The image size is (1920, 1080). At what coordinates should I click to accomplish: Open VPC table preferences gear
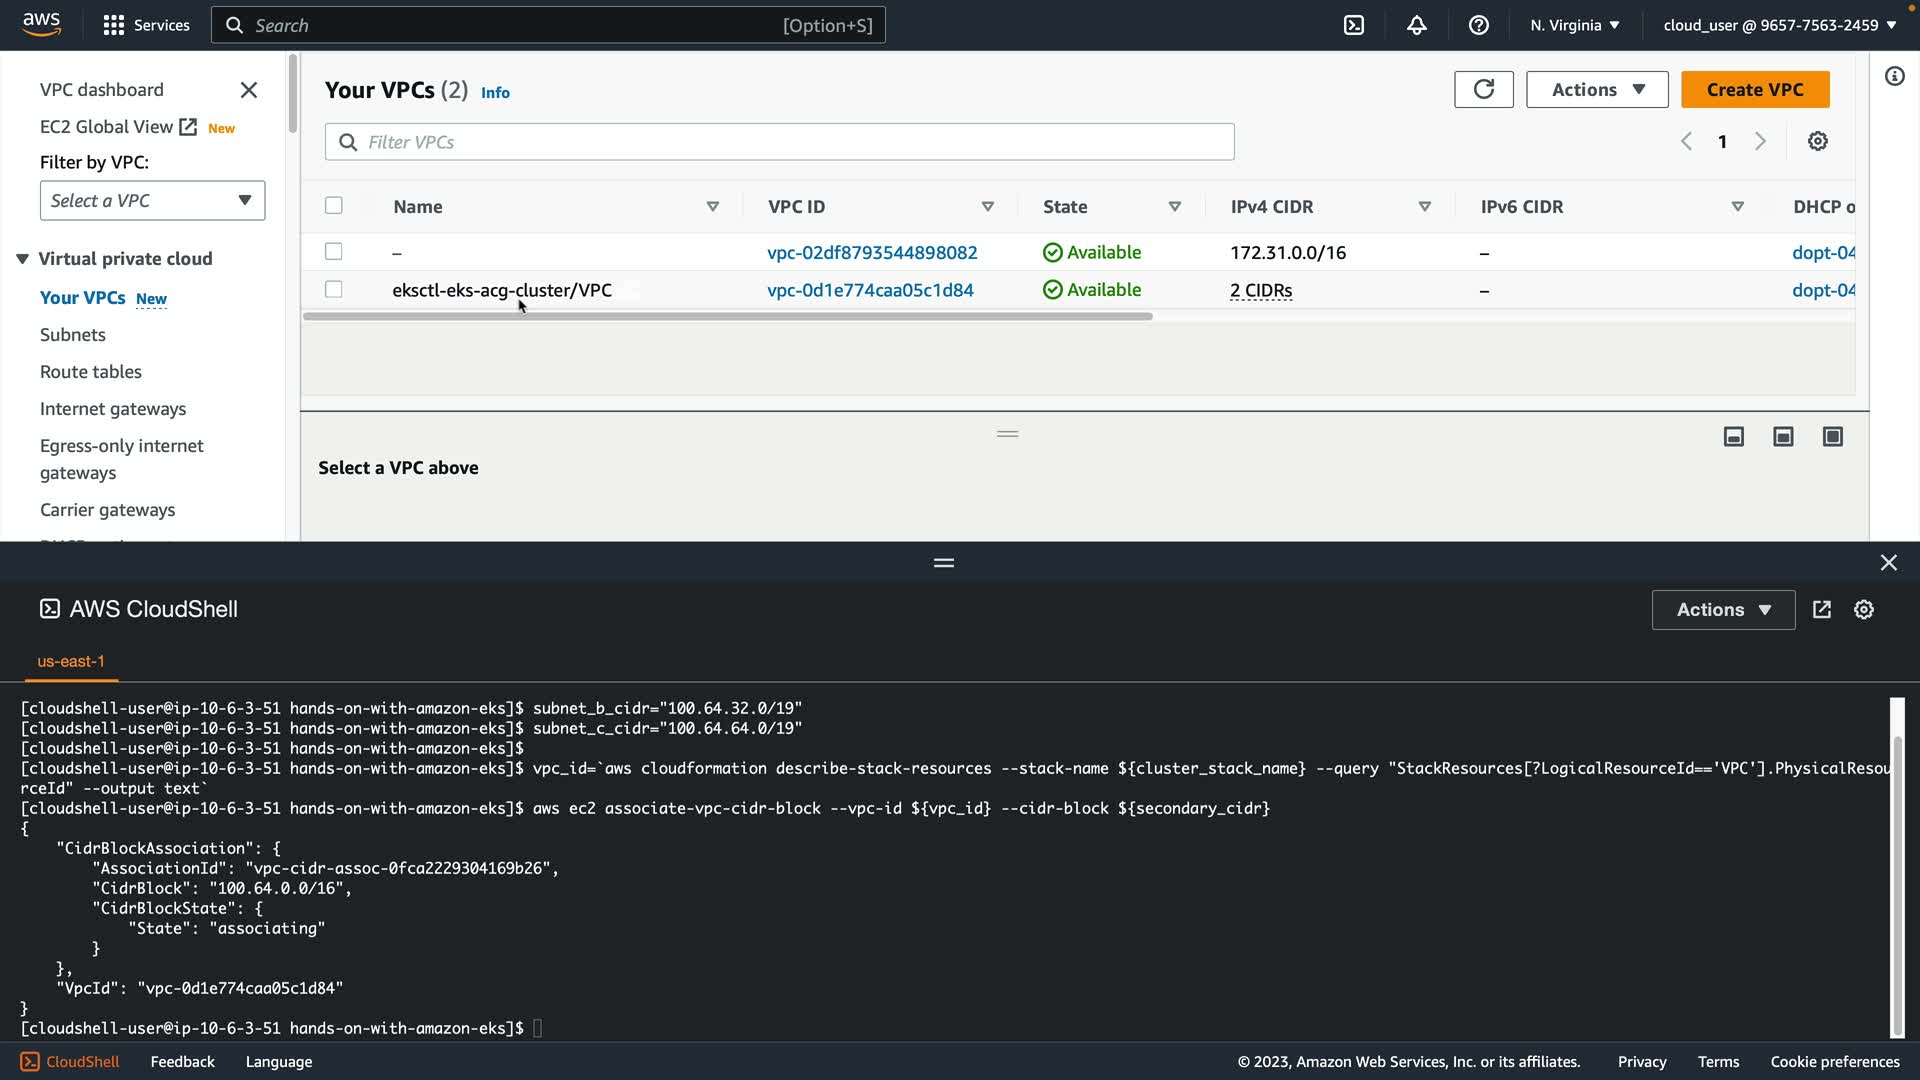1817,141
